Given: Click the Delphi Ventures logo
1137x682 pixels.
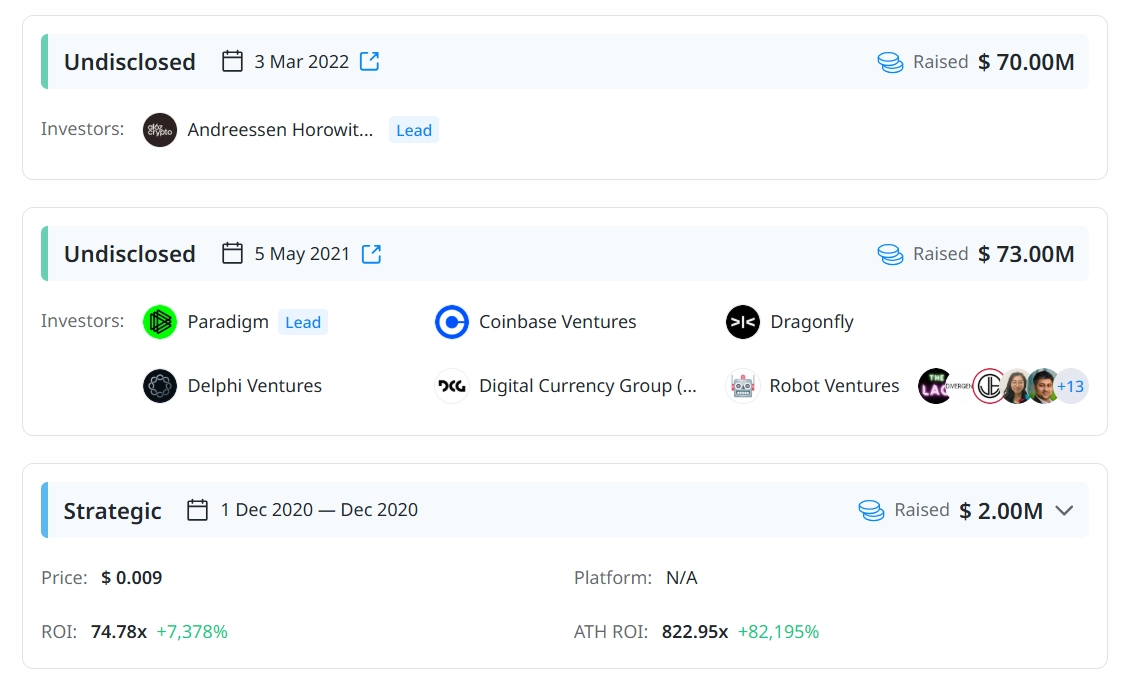Looking at the screenshot, I should click(x=160, y=386).
